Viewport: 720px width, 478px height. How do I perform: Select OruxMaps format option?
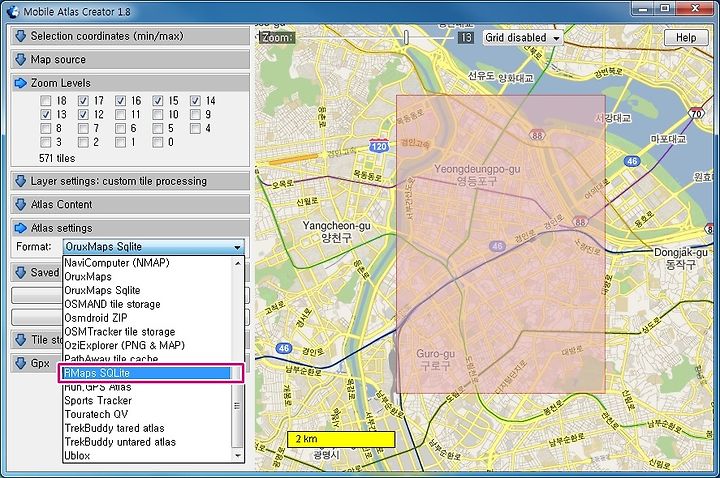[147, 277]
